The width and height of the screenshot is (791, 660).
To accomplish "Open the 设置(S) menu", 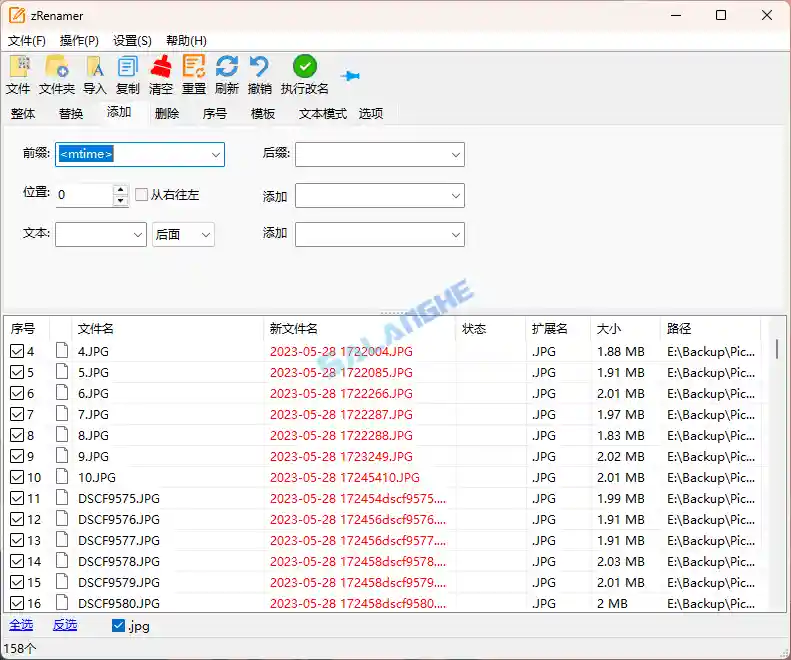I will 132,41.
